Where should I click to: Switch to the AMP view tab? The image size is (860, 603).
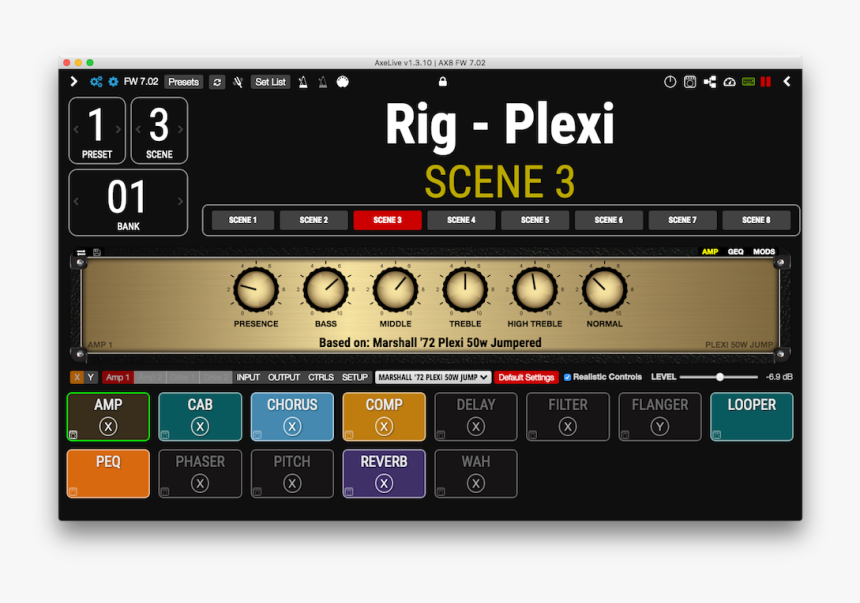coord(710,252)
